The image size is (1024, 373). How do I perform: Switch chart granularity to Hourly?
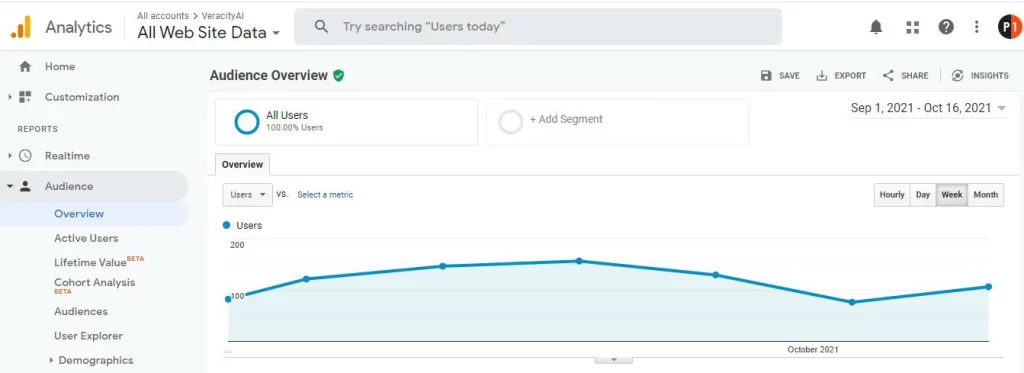[x=891, y=195]
